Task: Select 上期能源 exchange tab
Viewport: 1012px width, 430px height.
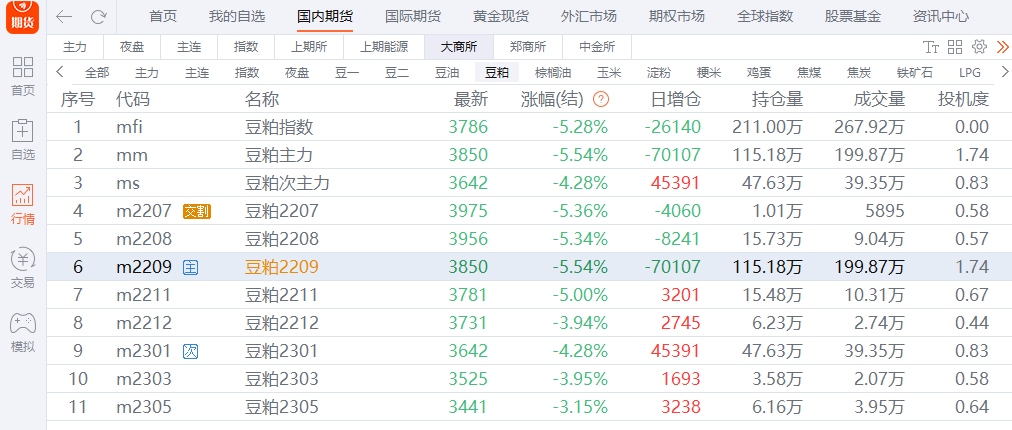Action: (384, 46)
